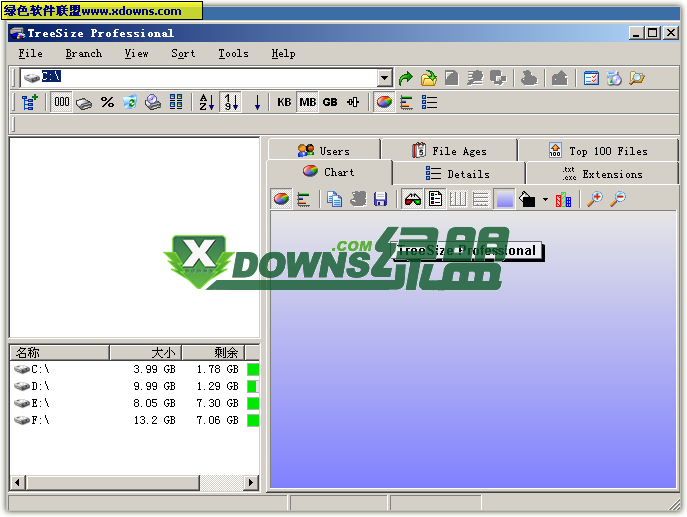Switch to the Extensions tab
687x517 pixels.
pyautogui.click(x=602, y=174)
